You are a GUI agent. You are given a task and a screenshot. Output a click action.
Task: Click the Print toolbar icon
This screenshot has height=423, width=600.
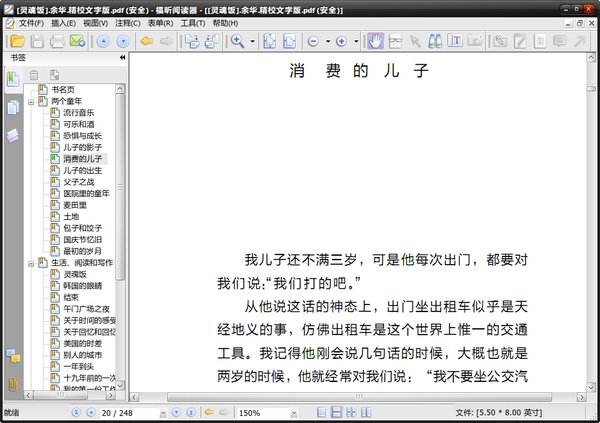click(57, 41)
